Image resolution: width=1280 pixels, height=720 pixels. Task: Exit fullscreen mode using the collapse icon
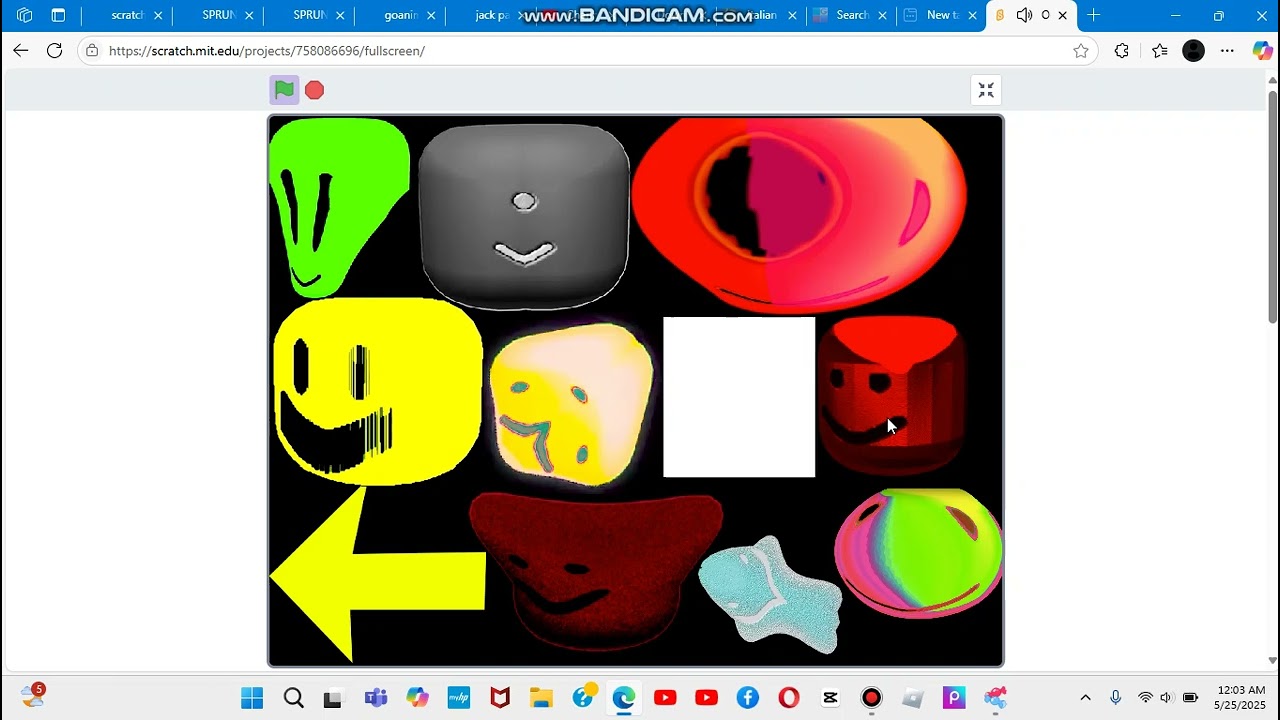986,90
